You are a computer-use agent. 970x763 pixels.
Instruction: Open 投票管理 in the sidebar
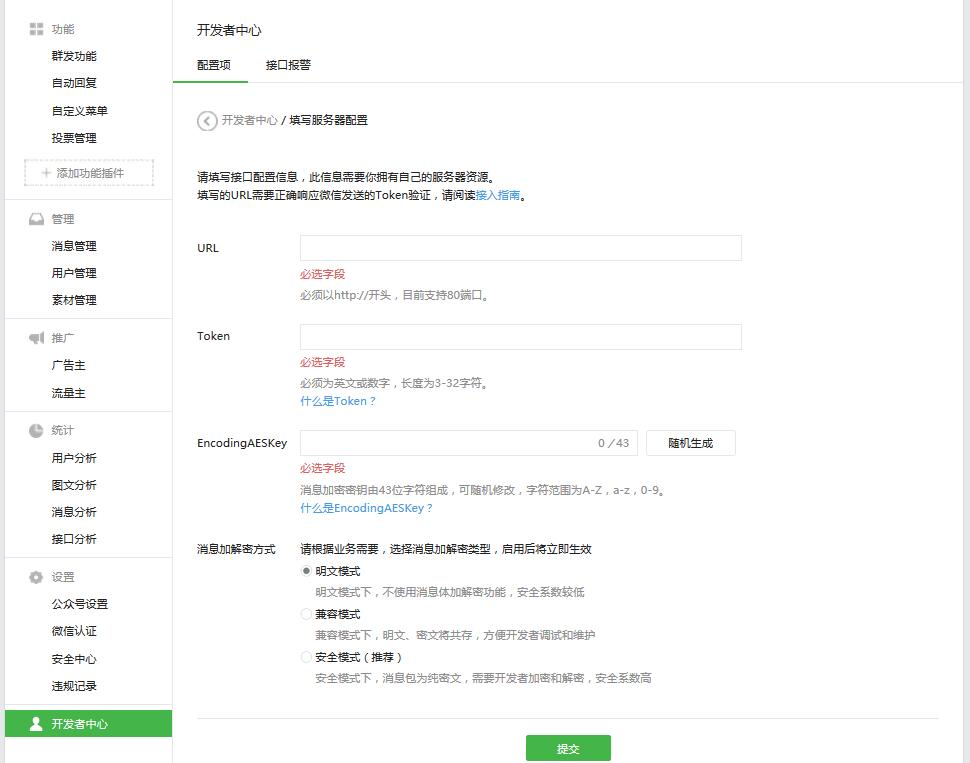point(74,138)
